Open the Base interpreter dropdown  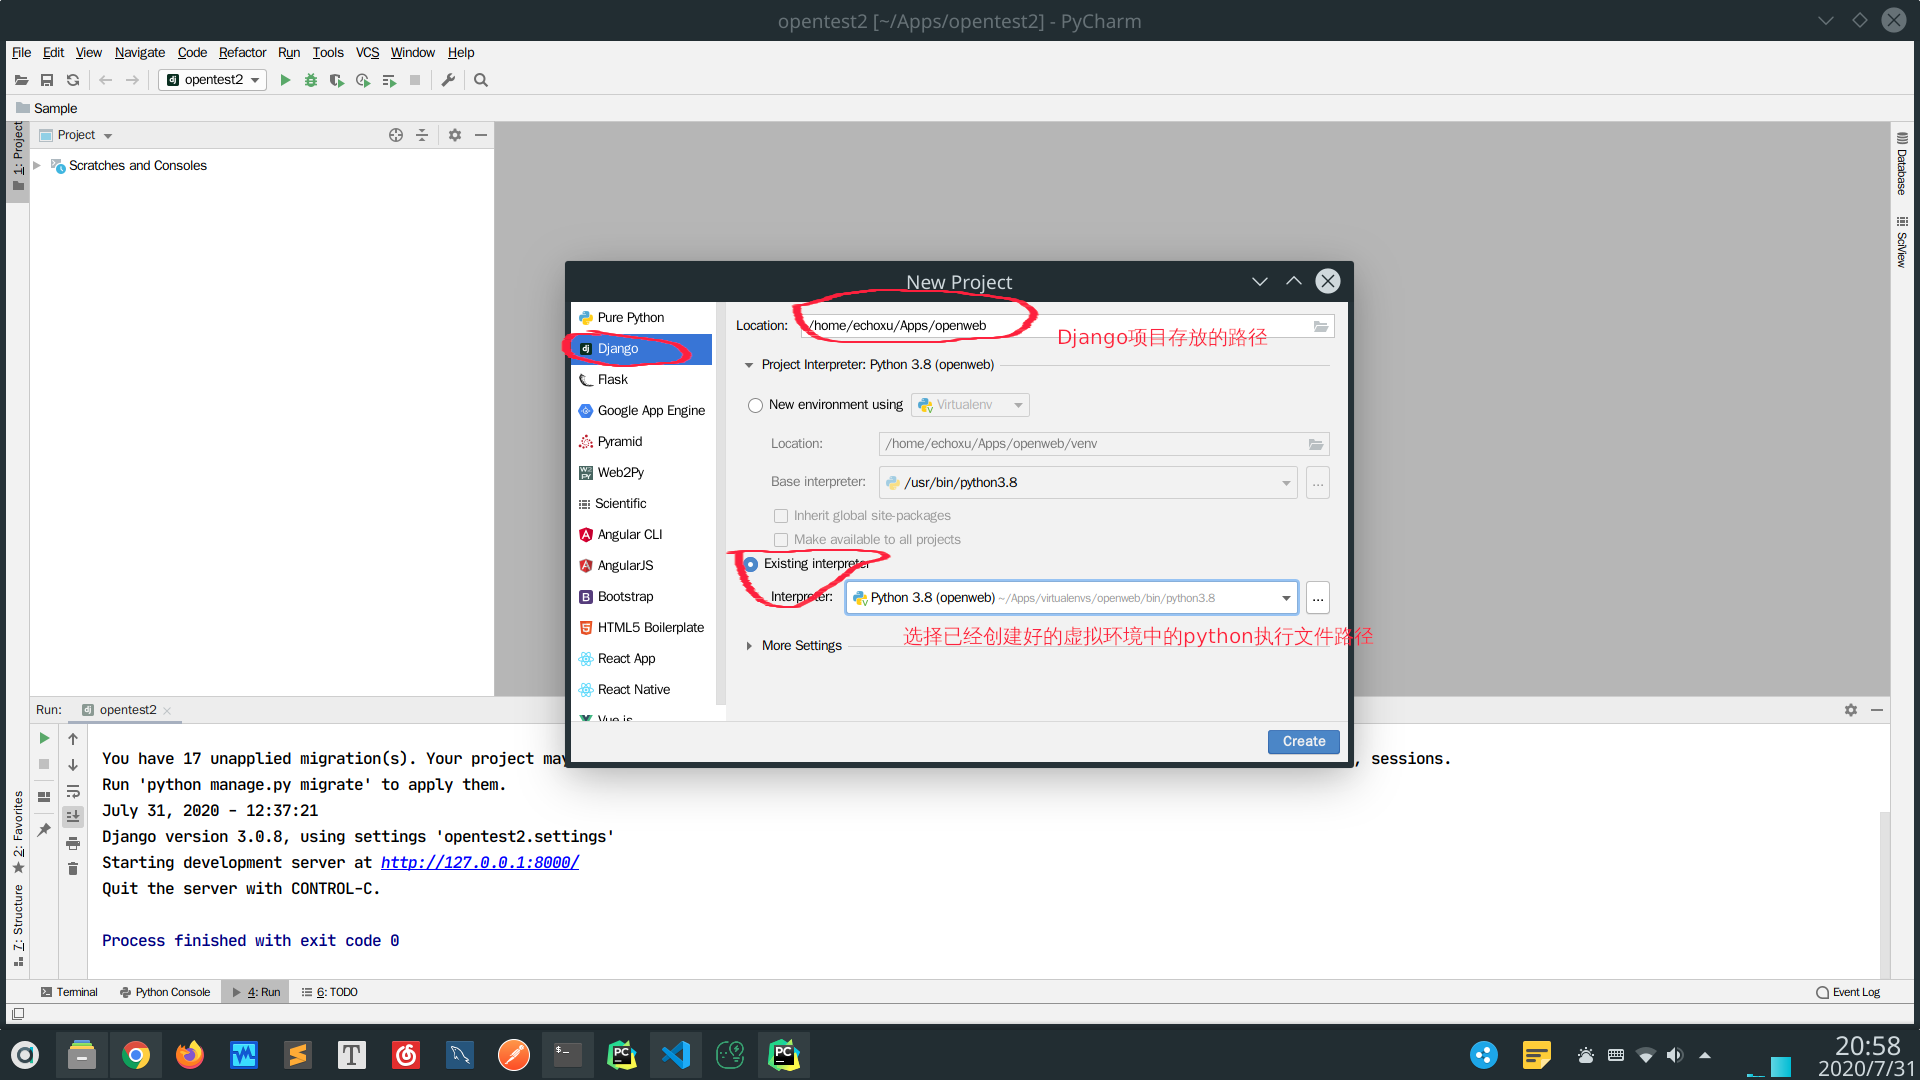(1088, 483)
